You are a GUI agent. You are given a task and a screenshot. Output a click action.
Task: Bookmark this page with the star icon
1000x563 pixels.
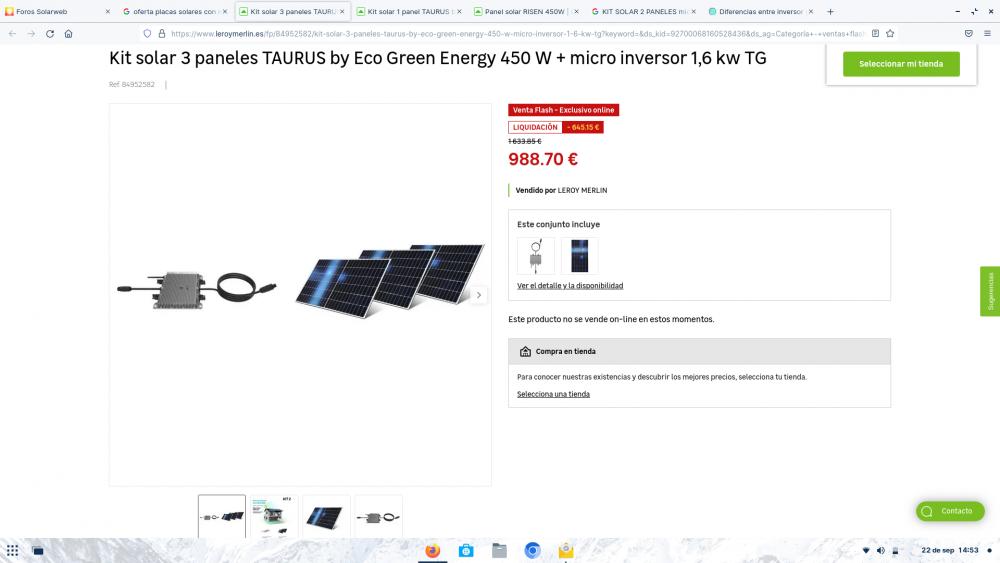[890, 34]
